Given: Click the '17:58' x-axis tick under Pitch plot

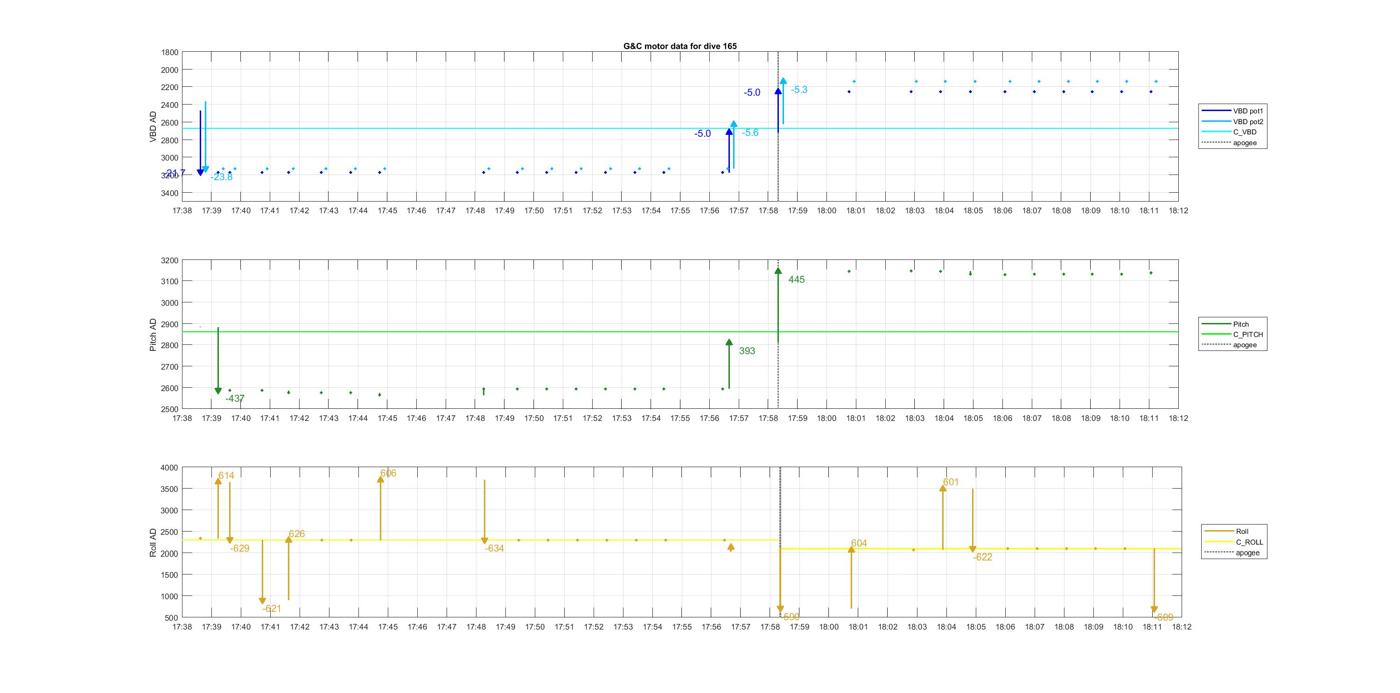Looking at the screenshot, I should coord(768,418).
